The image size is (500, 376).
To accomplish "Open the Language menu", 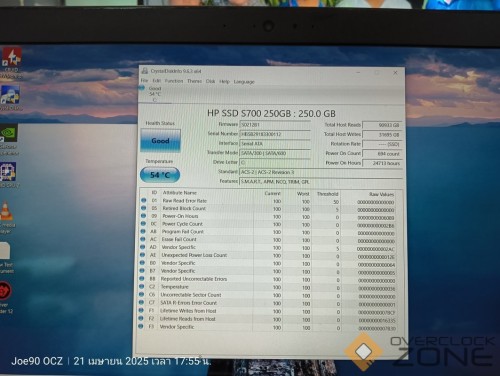I will click(x=244, y=82).
